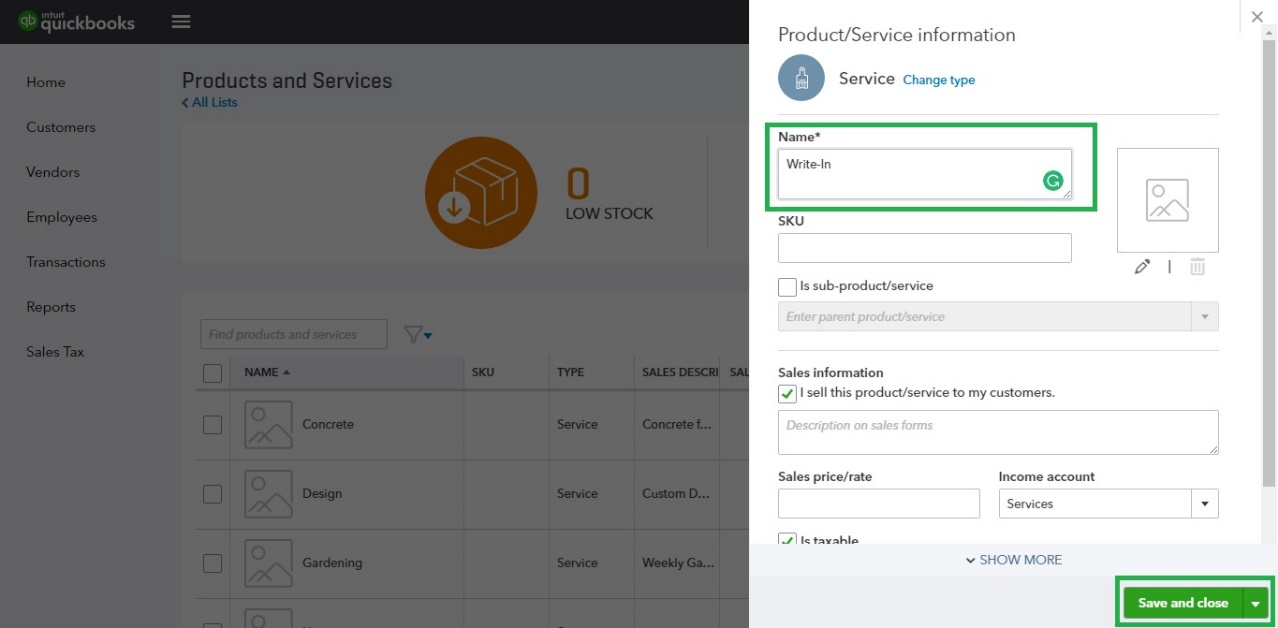Uncheck I sell this product/service checkbox
1278x628 pixels.
[x=787, y=393]
